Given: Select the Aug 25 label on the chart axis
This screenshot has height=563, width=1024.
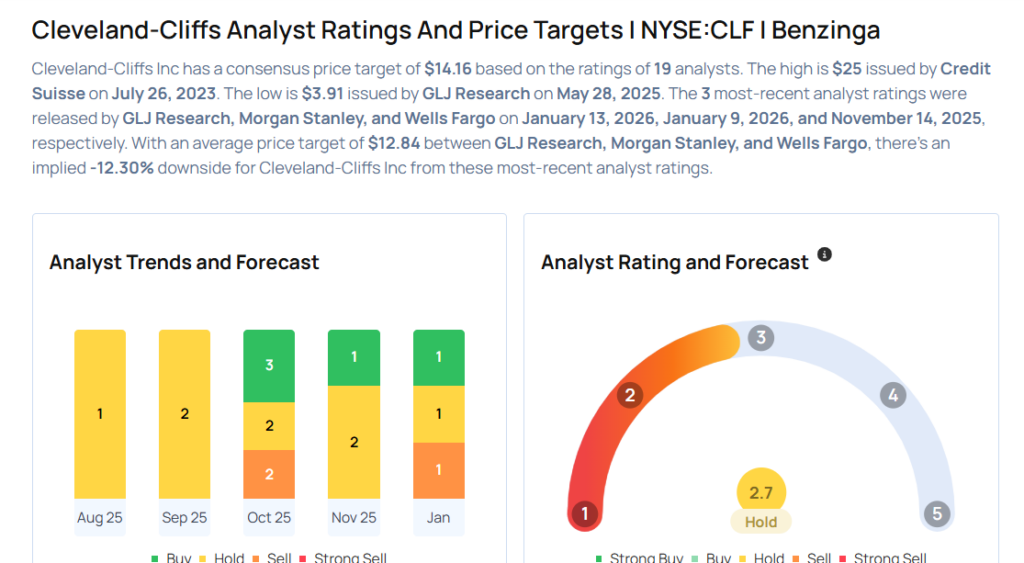Looking at the screenshot, I should 100,518.
